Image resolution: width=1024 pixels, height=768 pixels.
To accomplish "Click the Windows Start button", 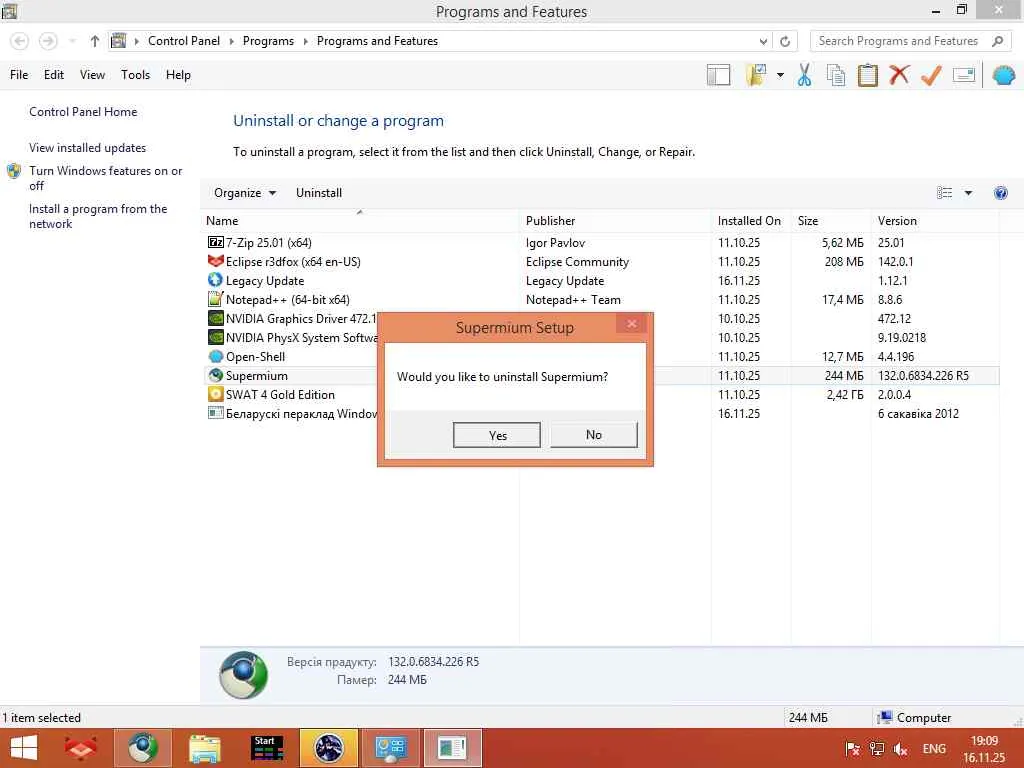I will click(x=24, y=748).
